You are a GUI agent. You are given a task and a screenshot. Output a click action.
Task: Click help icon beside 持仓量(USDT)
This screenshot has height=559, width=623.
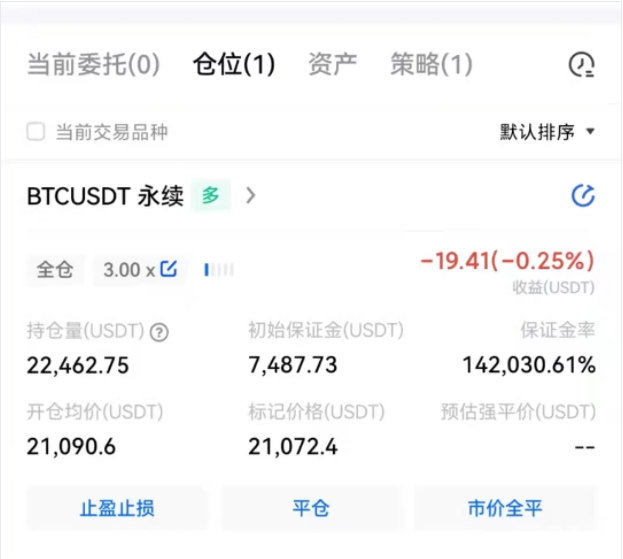(158, 333)
